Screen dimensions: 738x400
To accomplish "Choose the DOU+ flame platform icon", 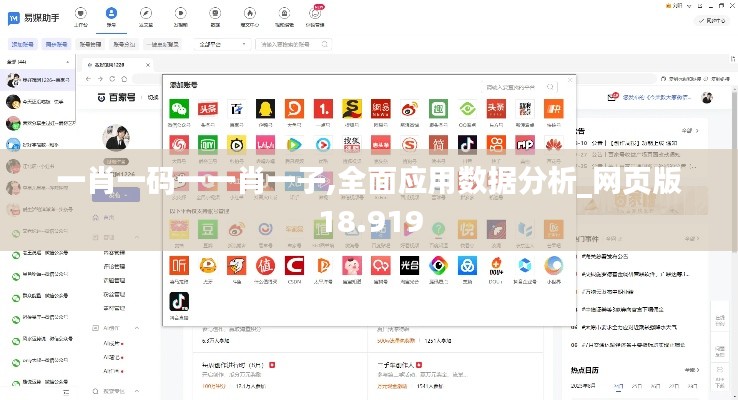I will (496, 266).
